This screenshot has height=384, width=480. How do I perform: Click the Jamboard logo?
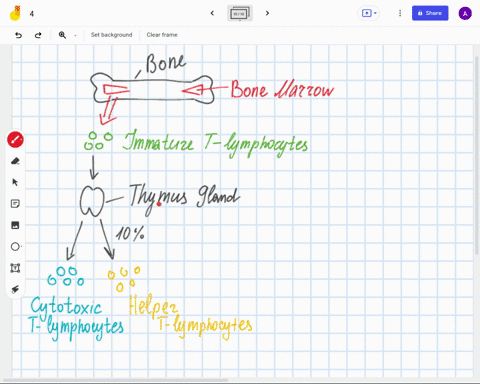[15, 13]
